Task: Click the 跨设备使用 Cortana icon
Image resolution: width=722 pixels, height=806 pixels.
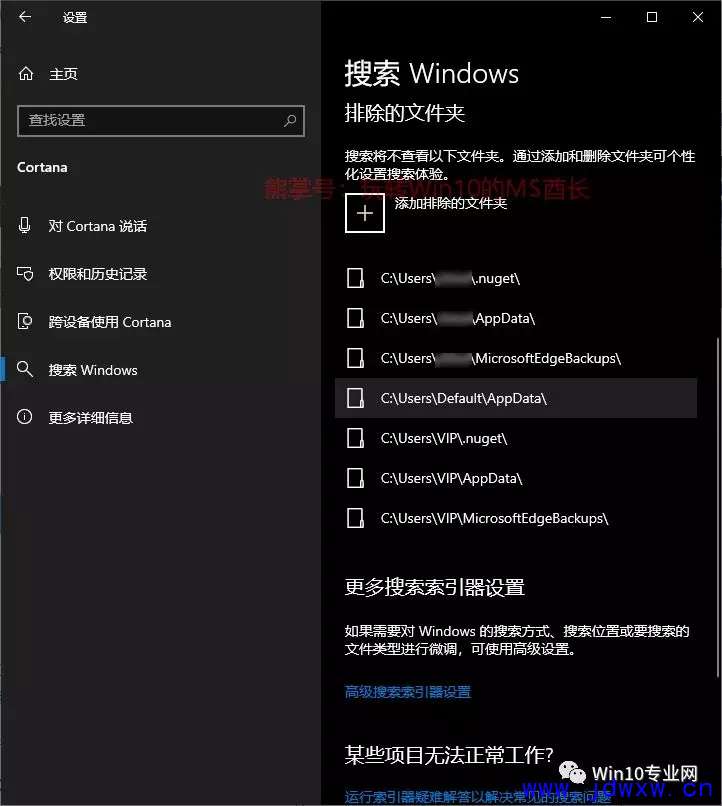Action: click(x=25, y=321)
